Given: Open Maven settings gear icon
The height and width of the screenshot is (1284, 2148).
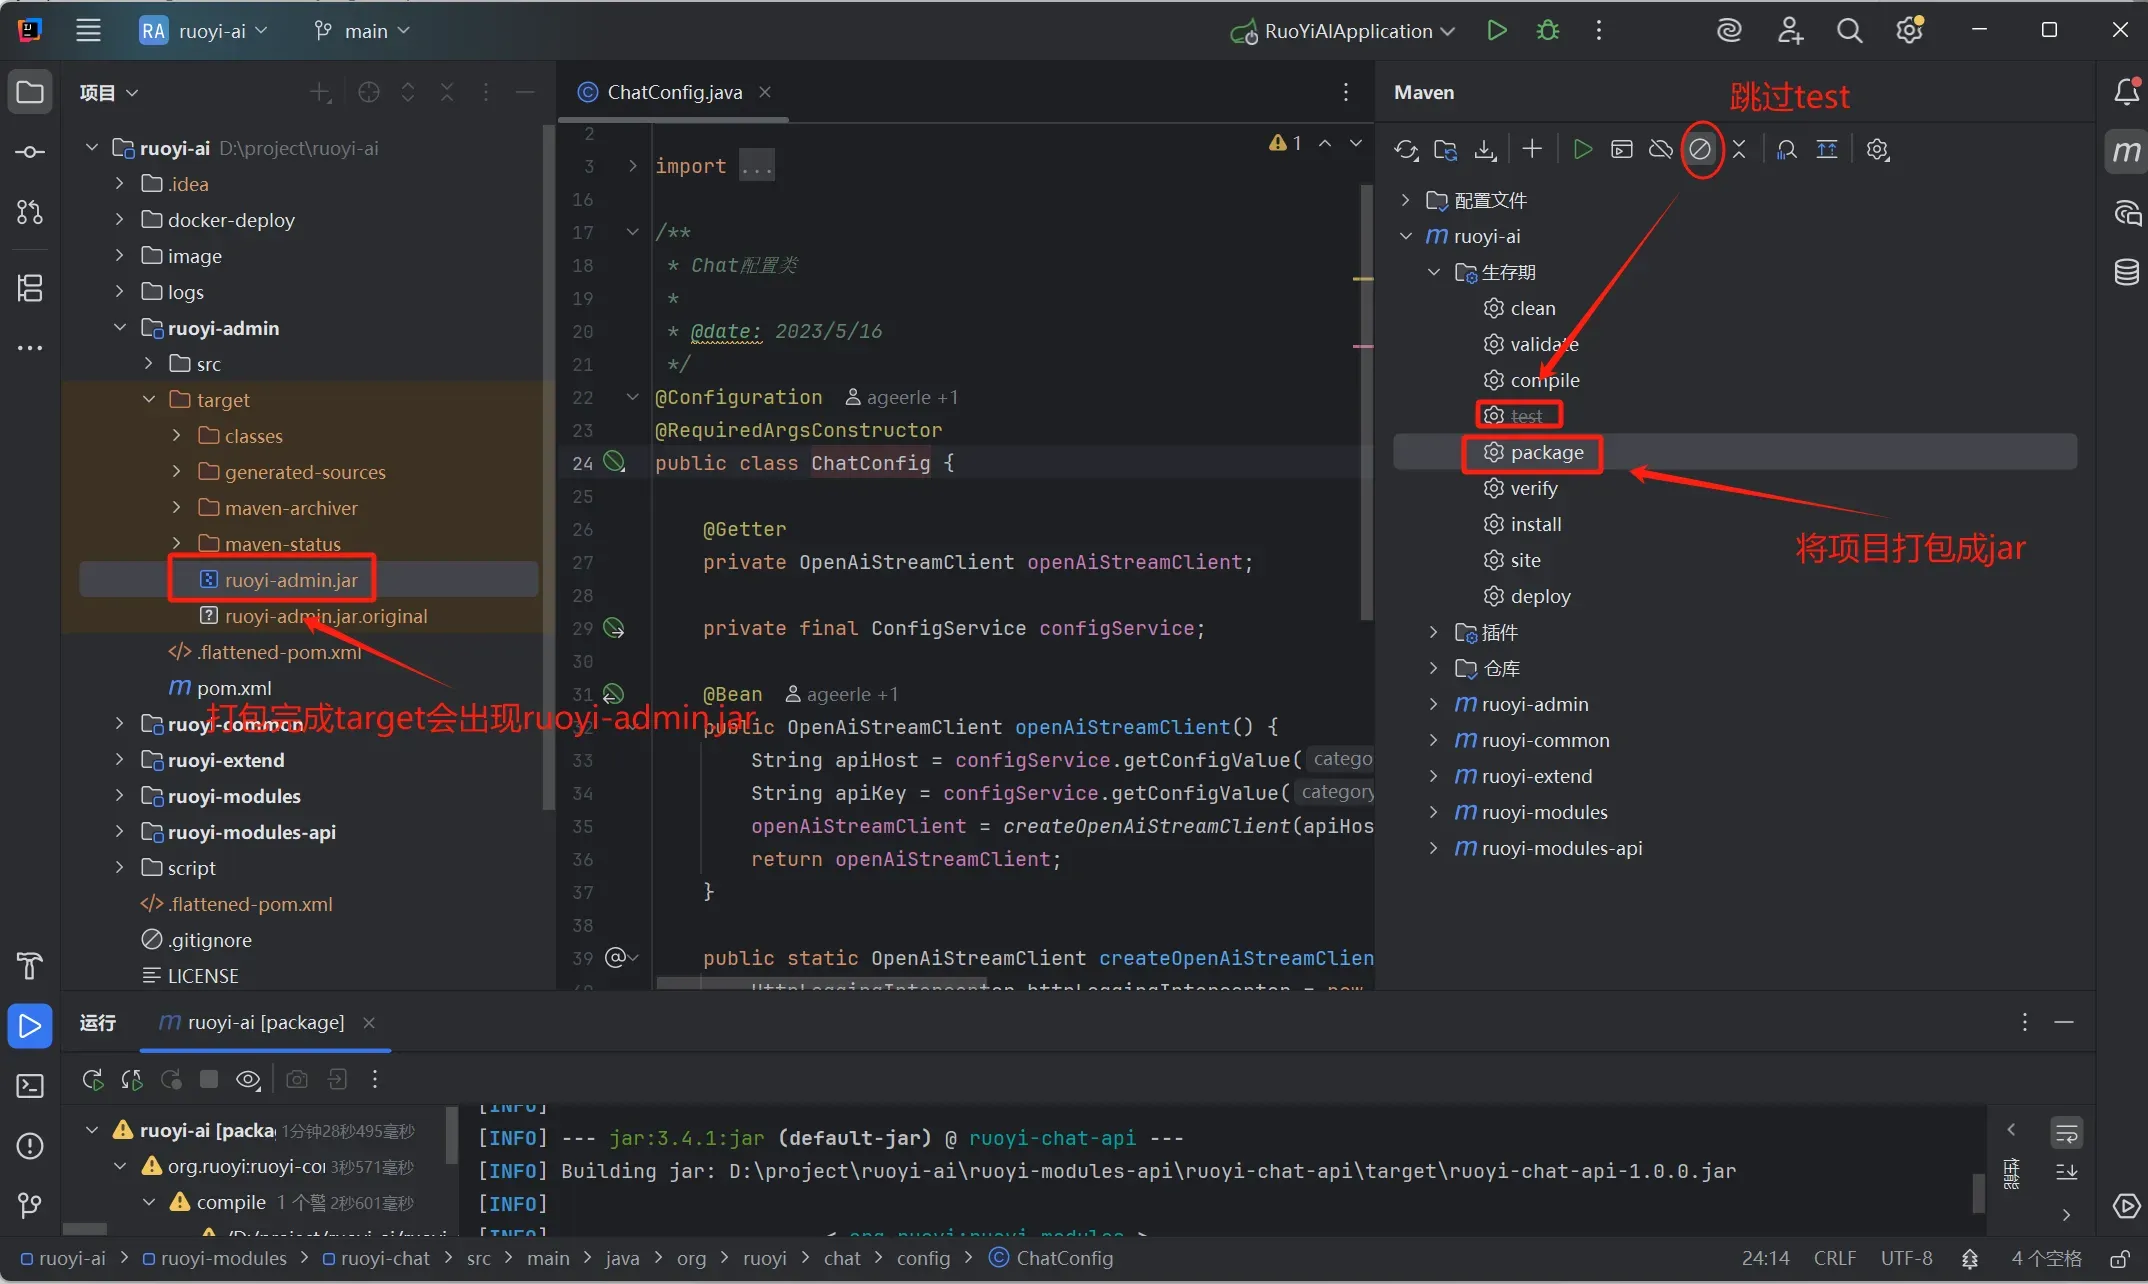Looking at the screenshot, I should click(1877, 150).
